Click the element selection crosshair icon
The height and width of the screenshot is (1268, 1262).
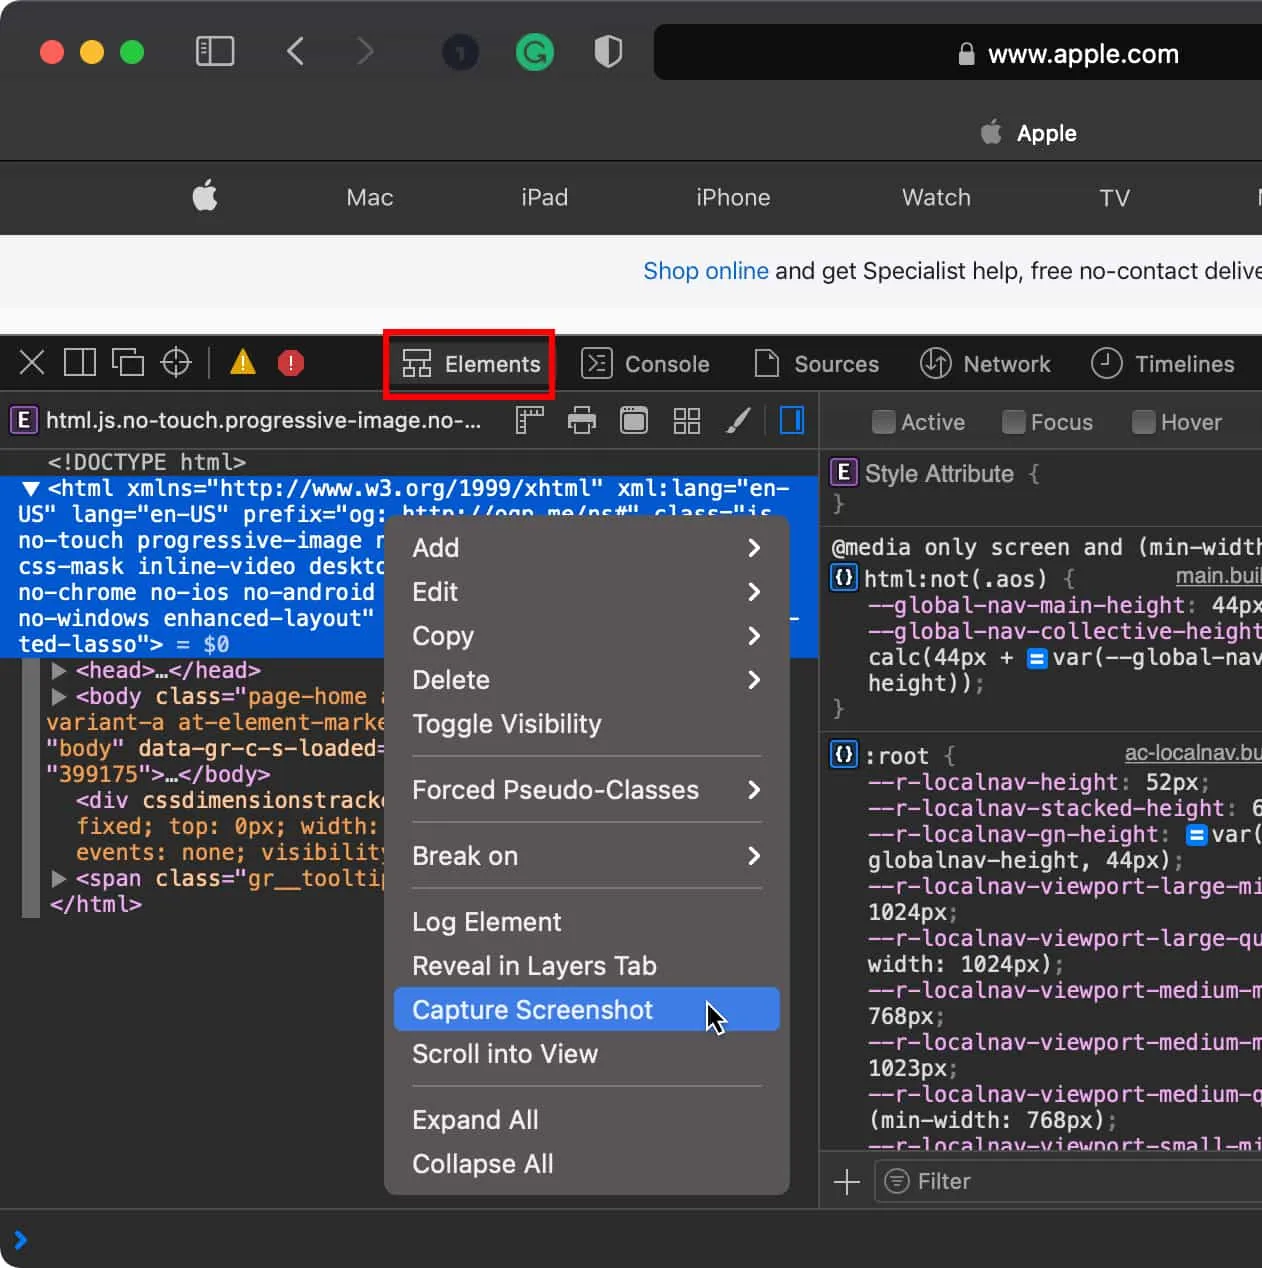176,362
